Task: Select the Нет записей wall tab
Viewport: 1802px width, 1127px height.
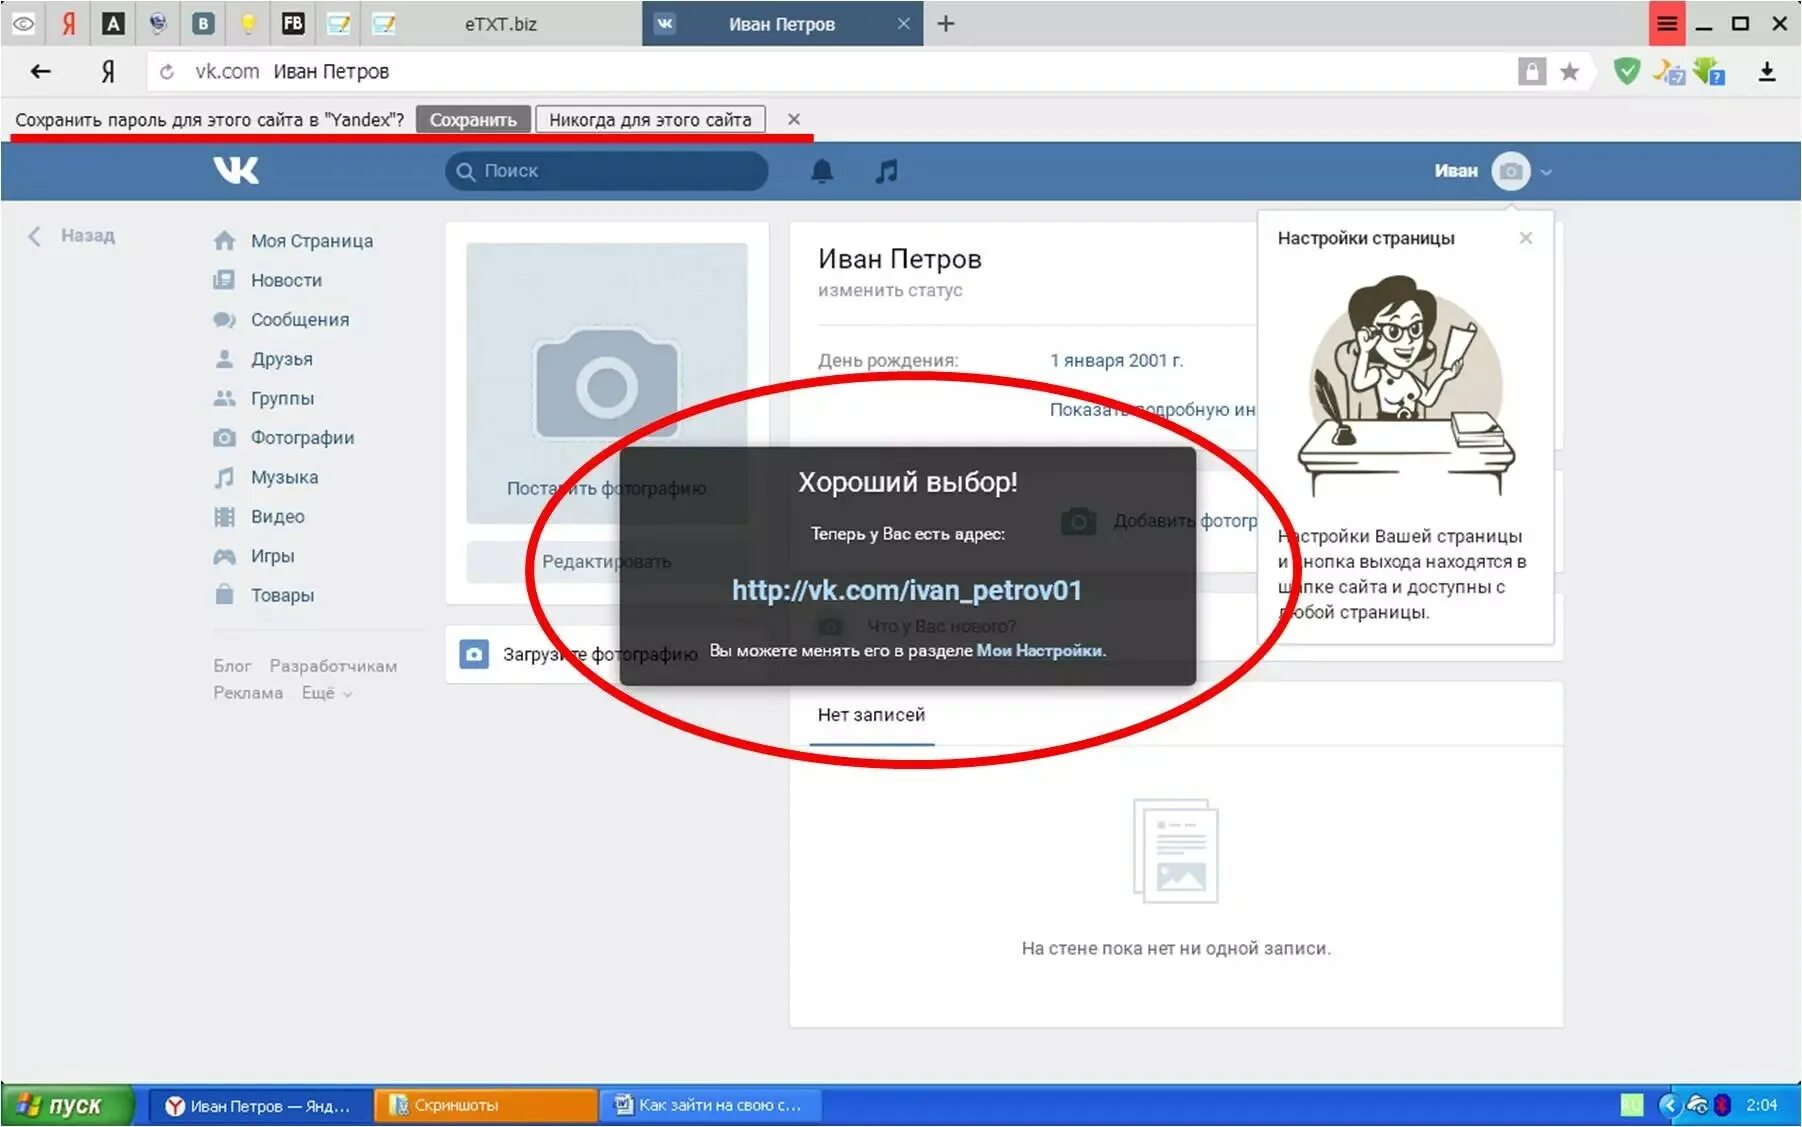Action: (871, 716)
